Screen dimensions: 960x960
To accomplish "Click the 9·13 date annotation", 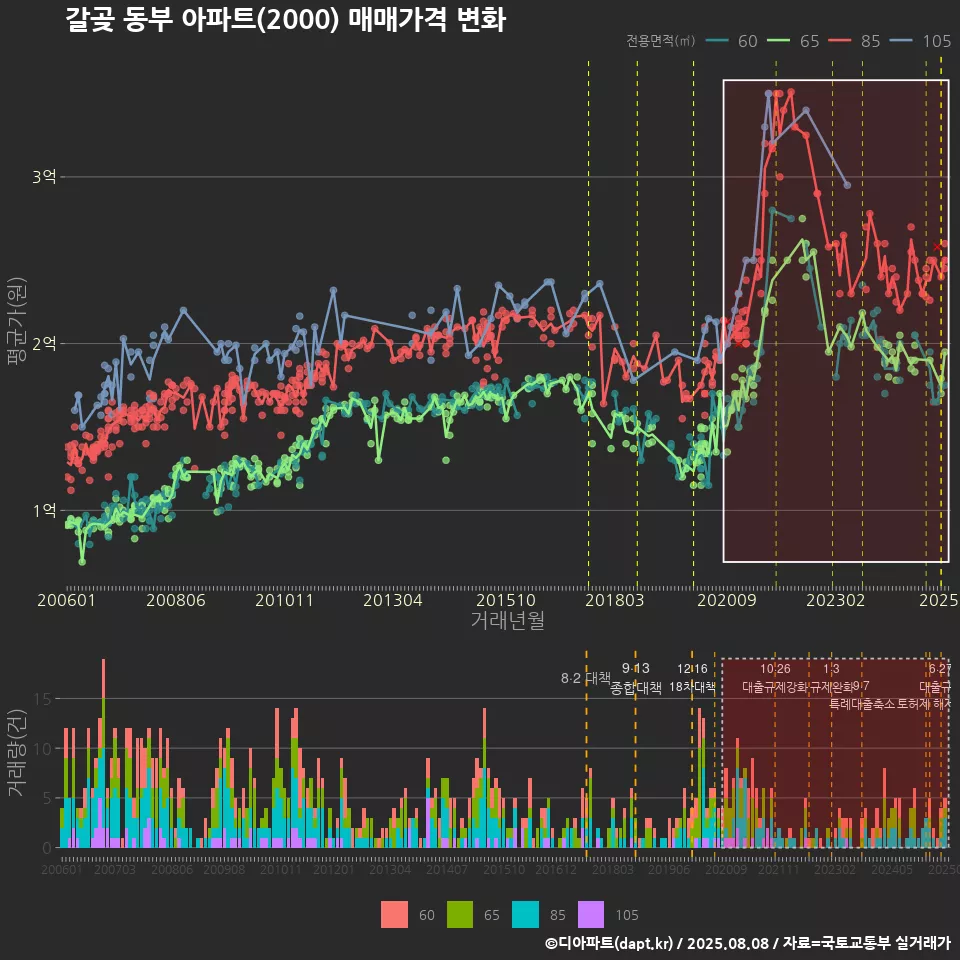I will click(x=636, y=668).
